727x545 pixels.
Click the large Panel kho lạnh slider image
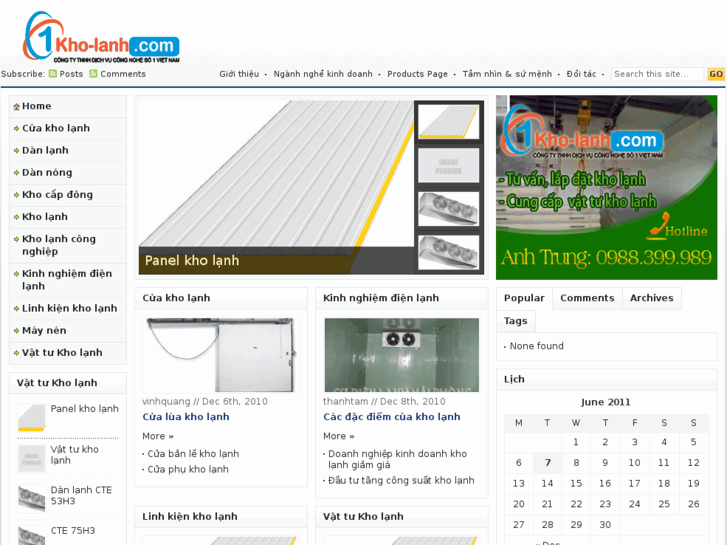(x=276, y=187)
